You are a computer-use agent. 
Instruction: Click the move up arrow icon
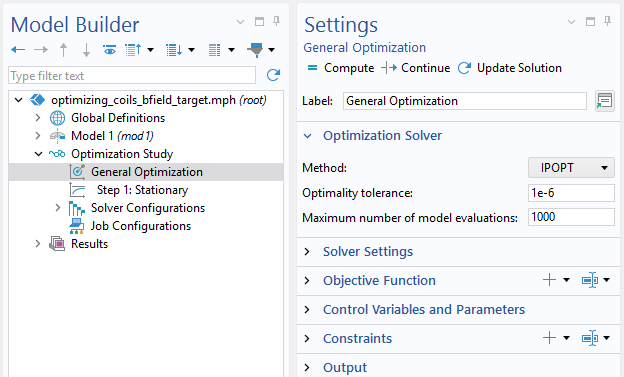coord(63,50)
